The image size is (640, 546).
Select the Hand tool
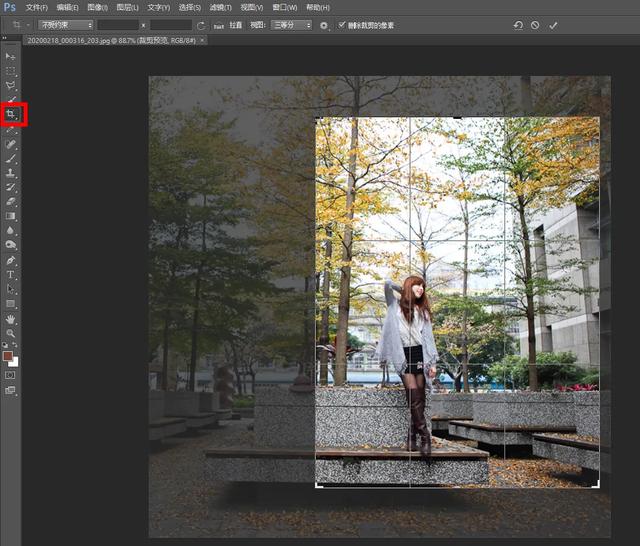click(x=11, y=318)
